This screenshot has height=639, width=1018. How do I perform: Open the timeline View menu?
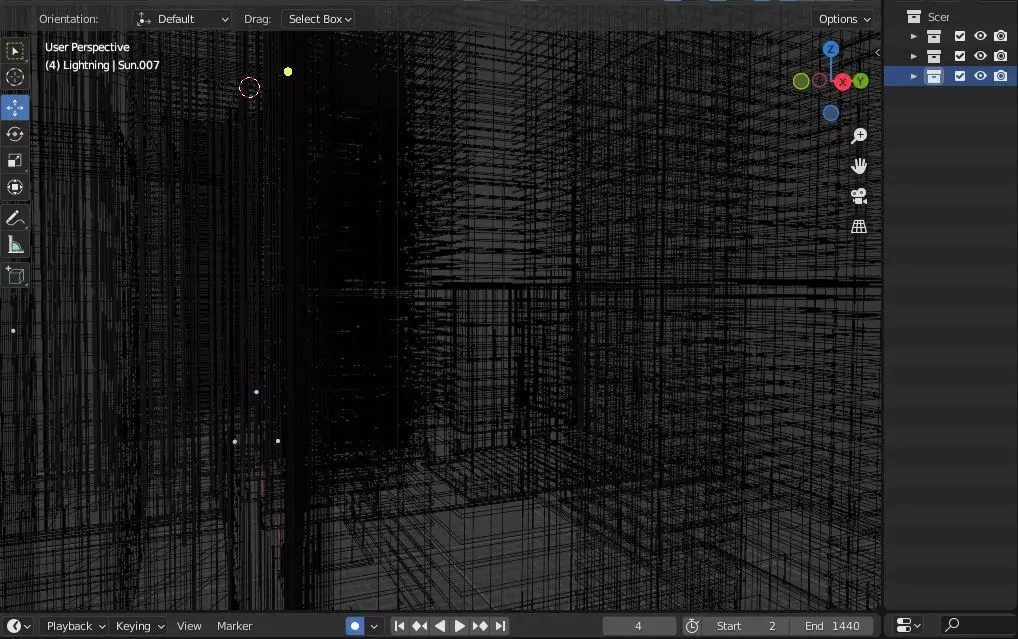click(x=189, y=626)
